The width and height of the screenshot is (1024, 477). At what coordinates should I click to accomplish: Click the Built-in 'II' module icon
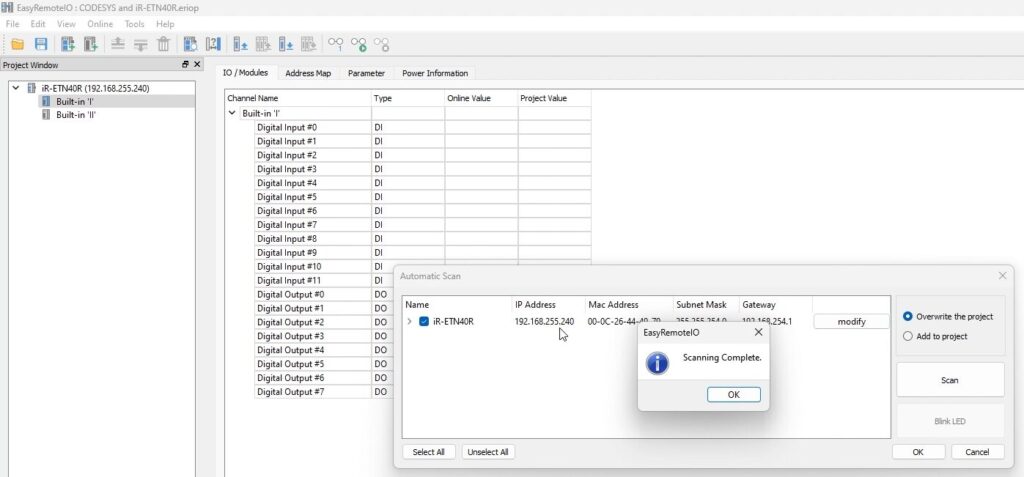(x=46, y=114)
